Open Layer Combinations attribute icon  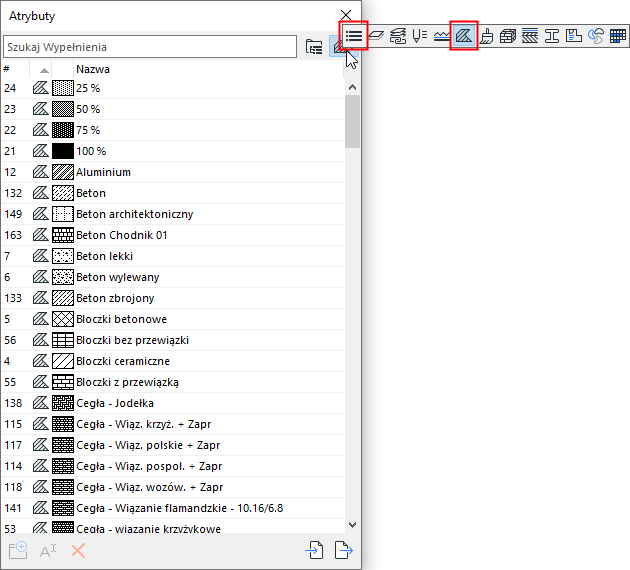[x=398, y=36]
